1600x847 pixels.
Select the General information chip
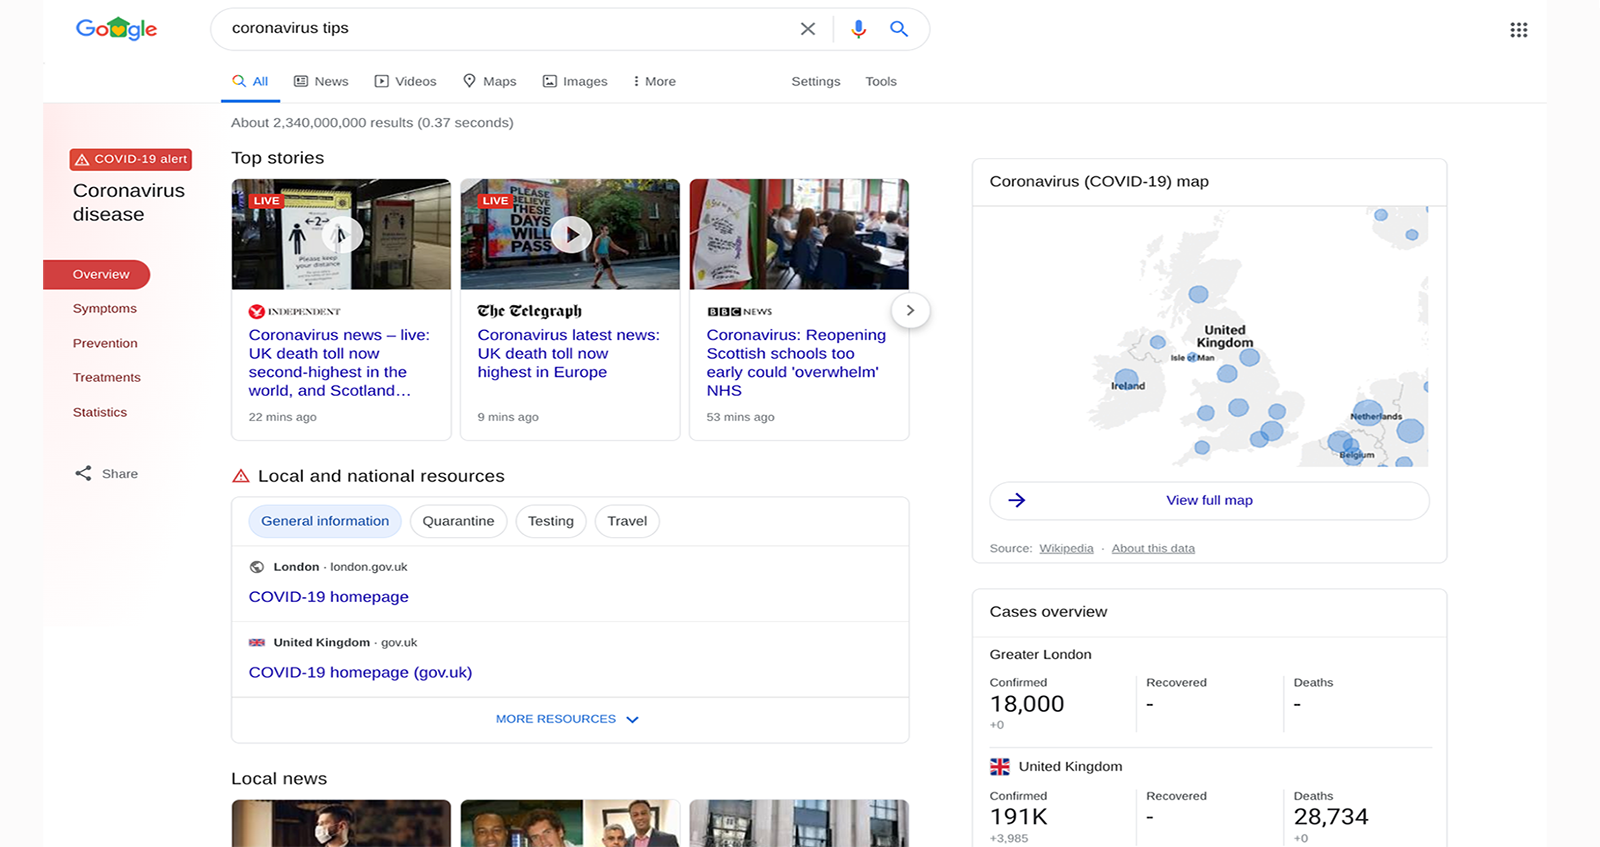click(x=325, y=521)
